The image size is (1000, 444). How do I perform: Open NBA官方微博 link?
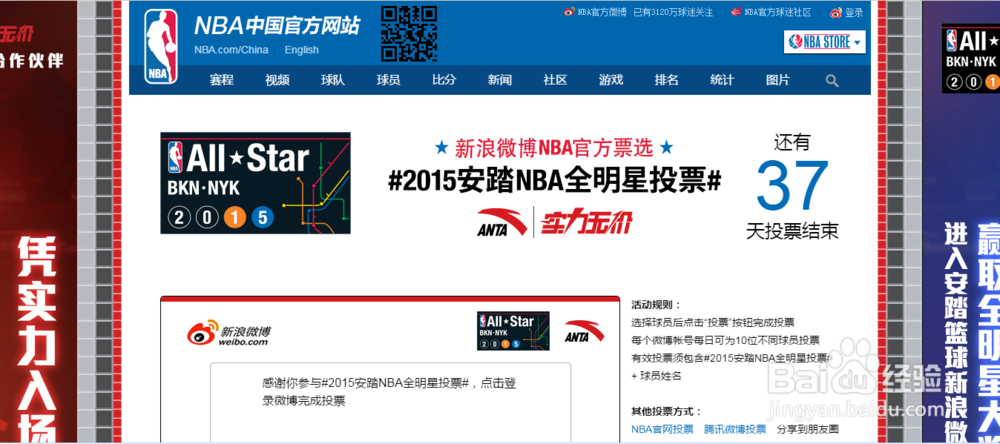click(601, 12)
